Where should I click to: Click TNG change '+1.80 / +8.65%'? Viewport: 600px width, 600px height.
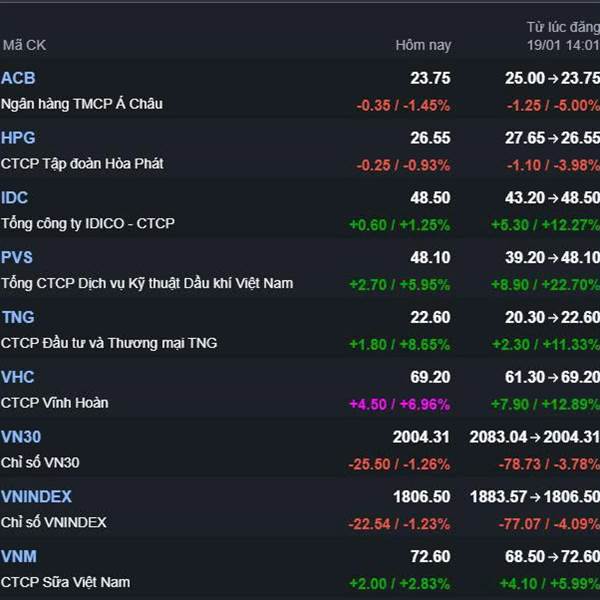[400, 344]
